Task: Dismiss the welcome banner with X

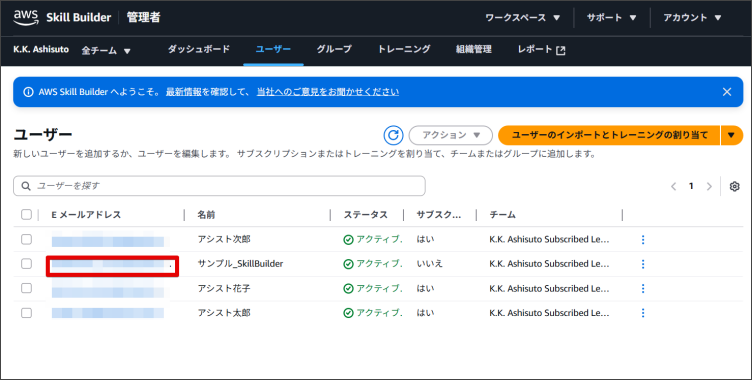Action: [x=727, y=92]
